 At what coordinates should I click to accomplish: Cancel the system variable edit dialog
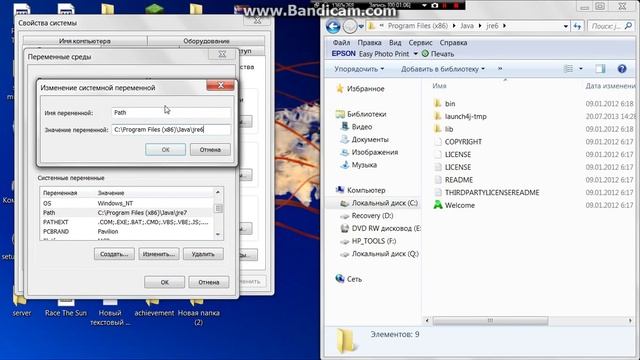210,149
